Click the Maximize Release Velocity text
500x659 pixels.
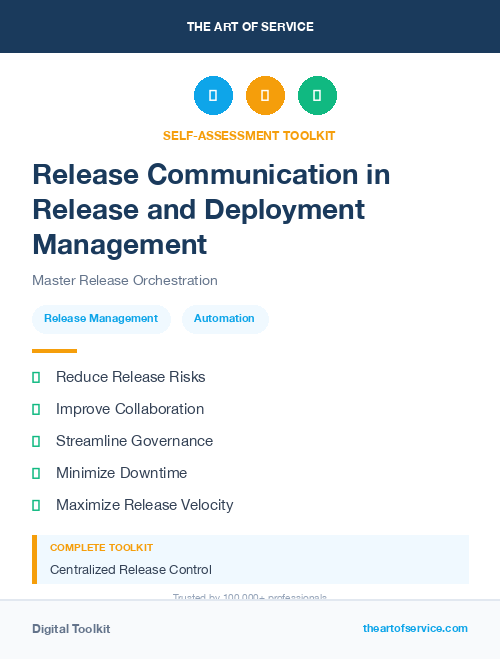coord(145,505)
